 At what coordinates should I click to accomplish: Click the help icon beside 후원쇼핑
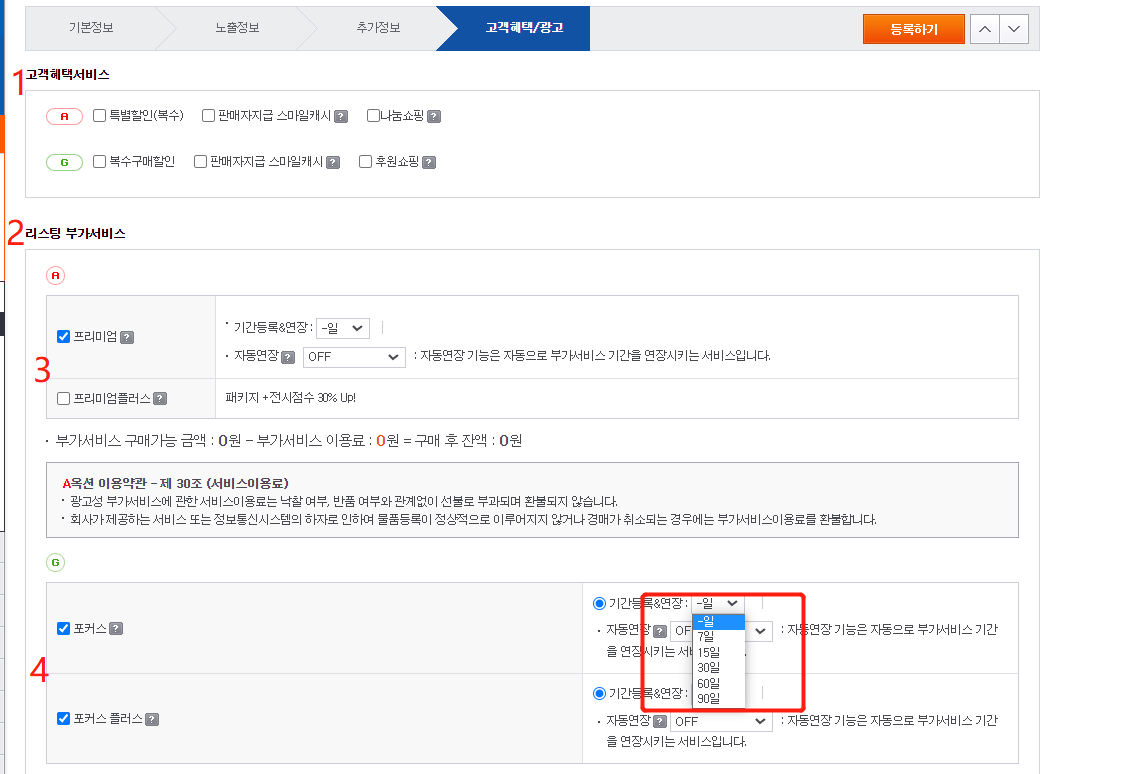click(429, 160)
